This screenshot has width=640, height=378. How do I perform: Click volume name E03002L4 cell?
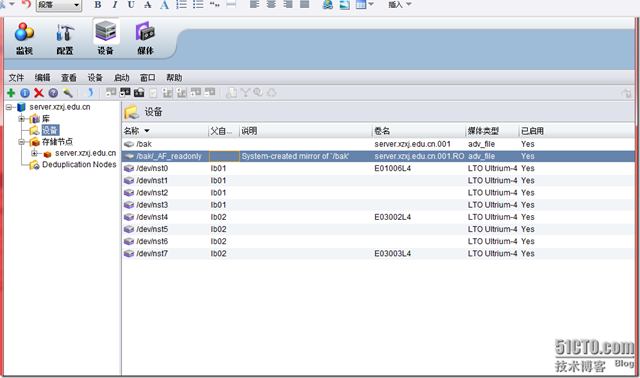tap(393, 217)
